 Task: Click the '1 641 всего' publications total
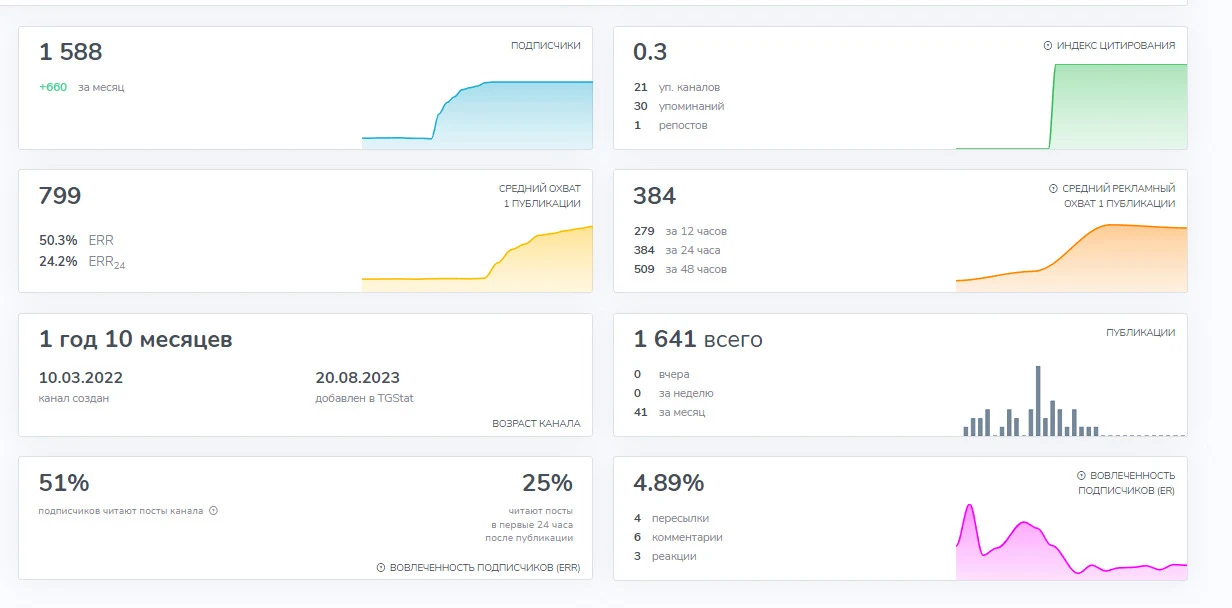click(698, 339)
